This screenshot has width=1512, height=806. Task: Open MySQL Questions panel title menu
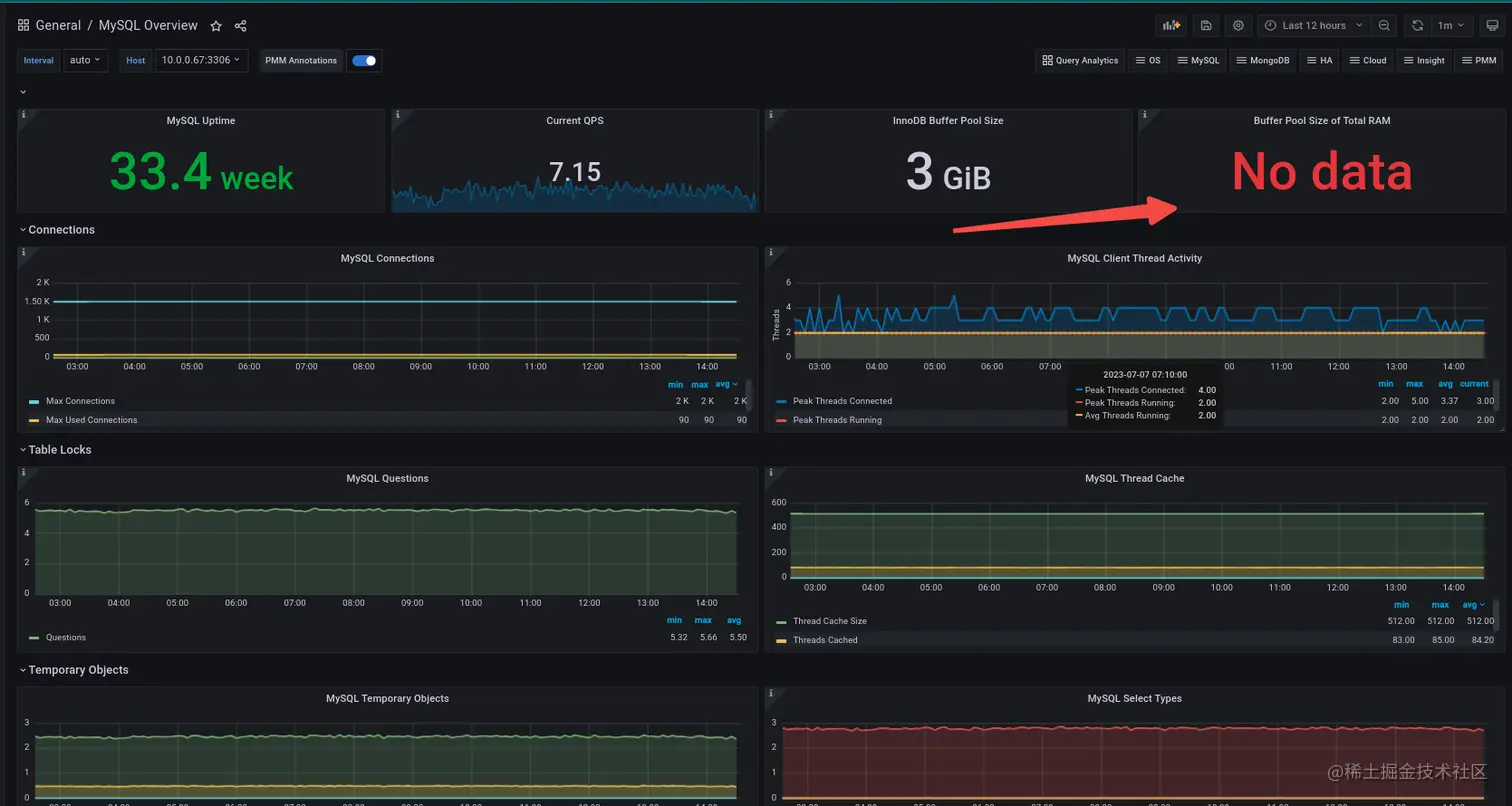387,478
